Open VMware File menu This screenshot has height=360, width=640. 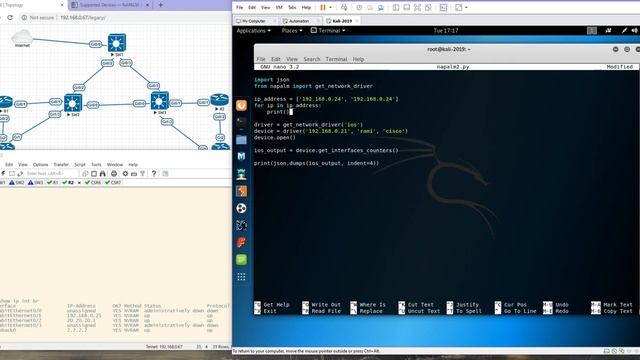click(240, 7)
